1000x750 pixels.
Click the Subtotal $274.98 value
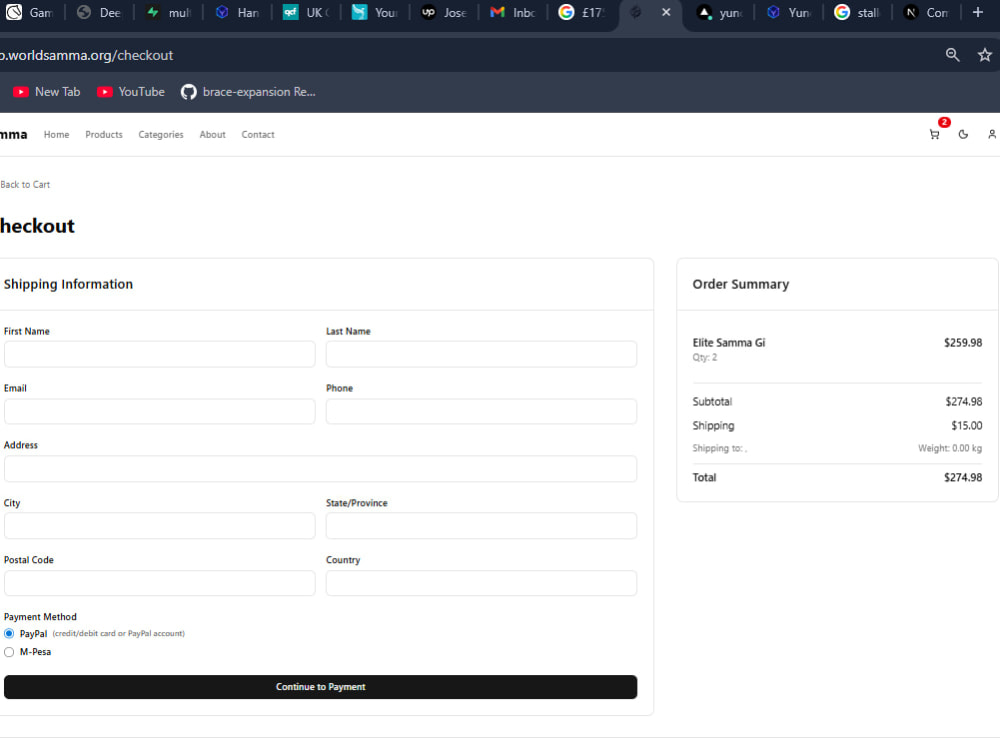tap(964, 401)
